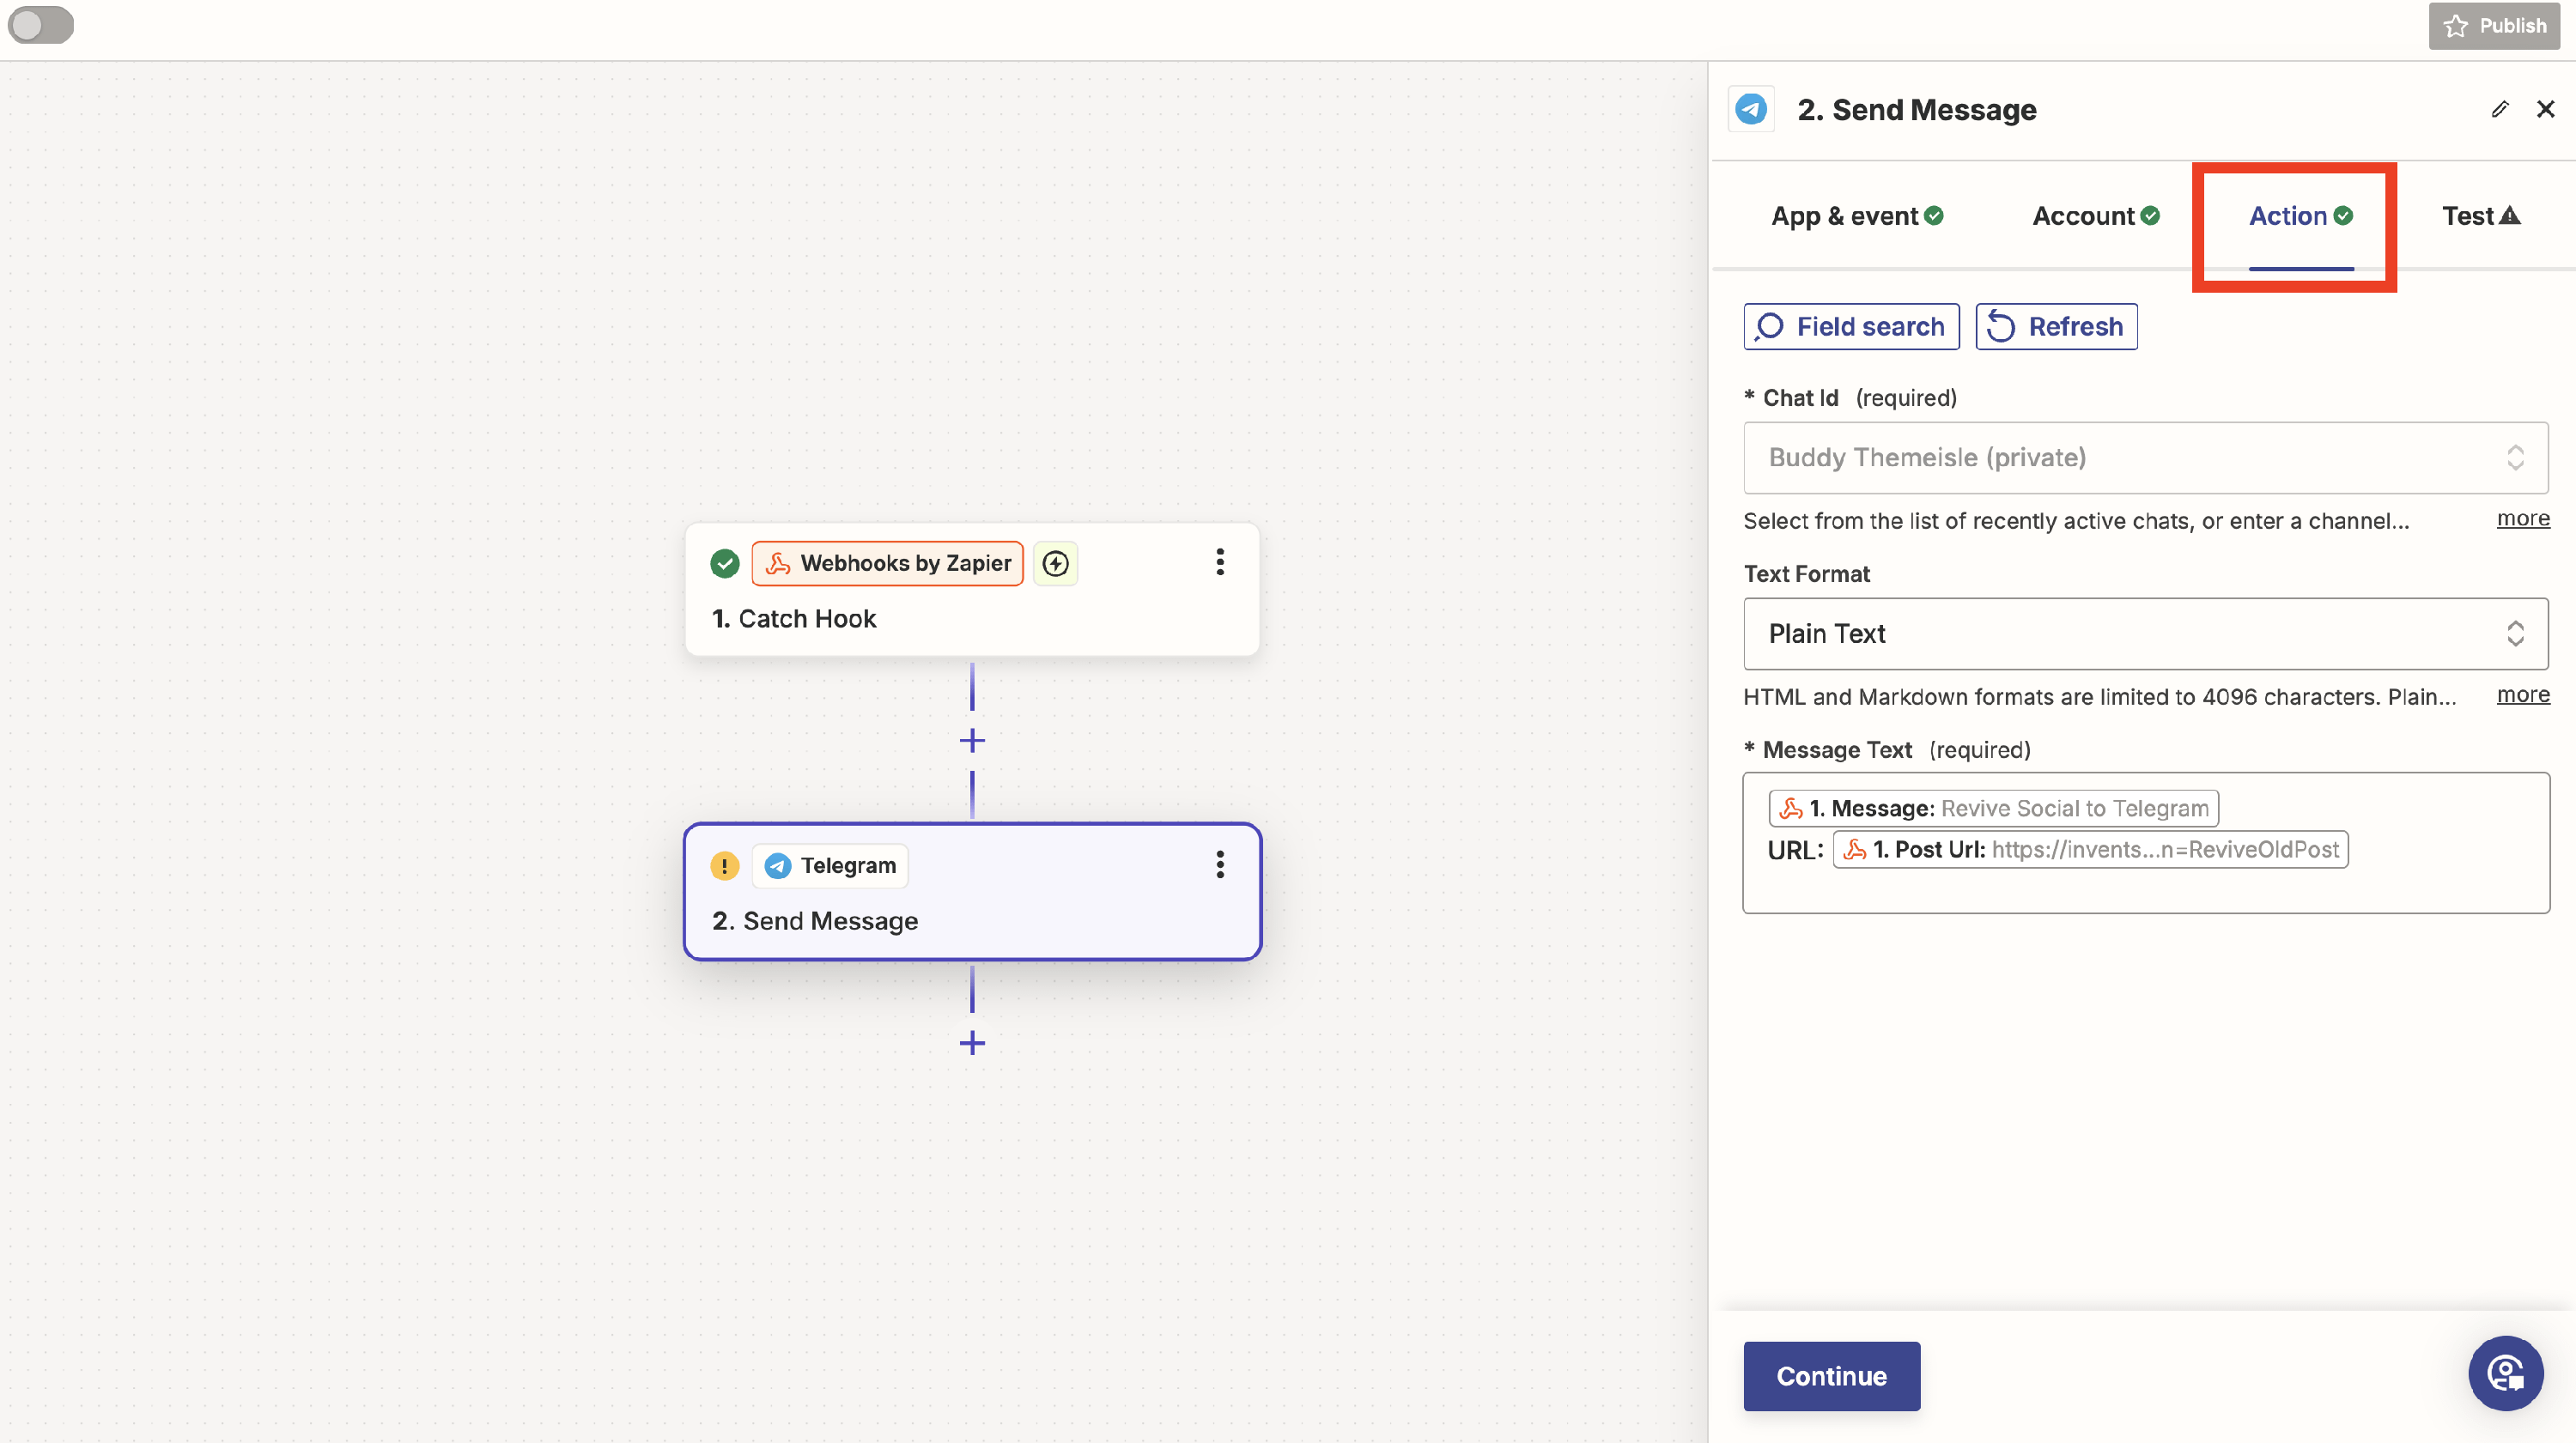Click the plus icon below Send Message step
The height and width of the screenshot is (1443, 2576).
point(971,1043)
